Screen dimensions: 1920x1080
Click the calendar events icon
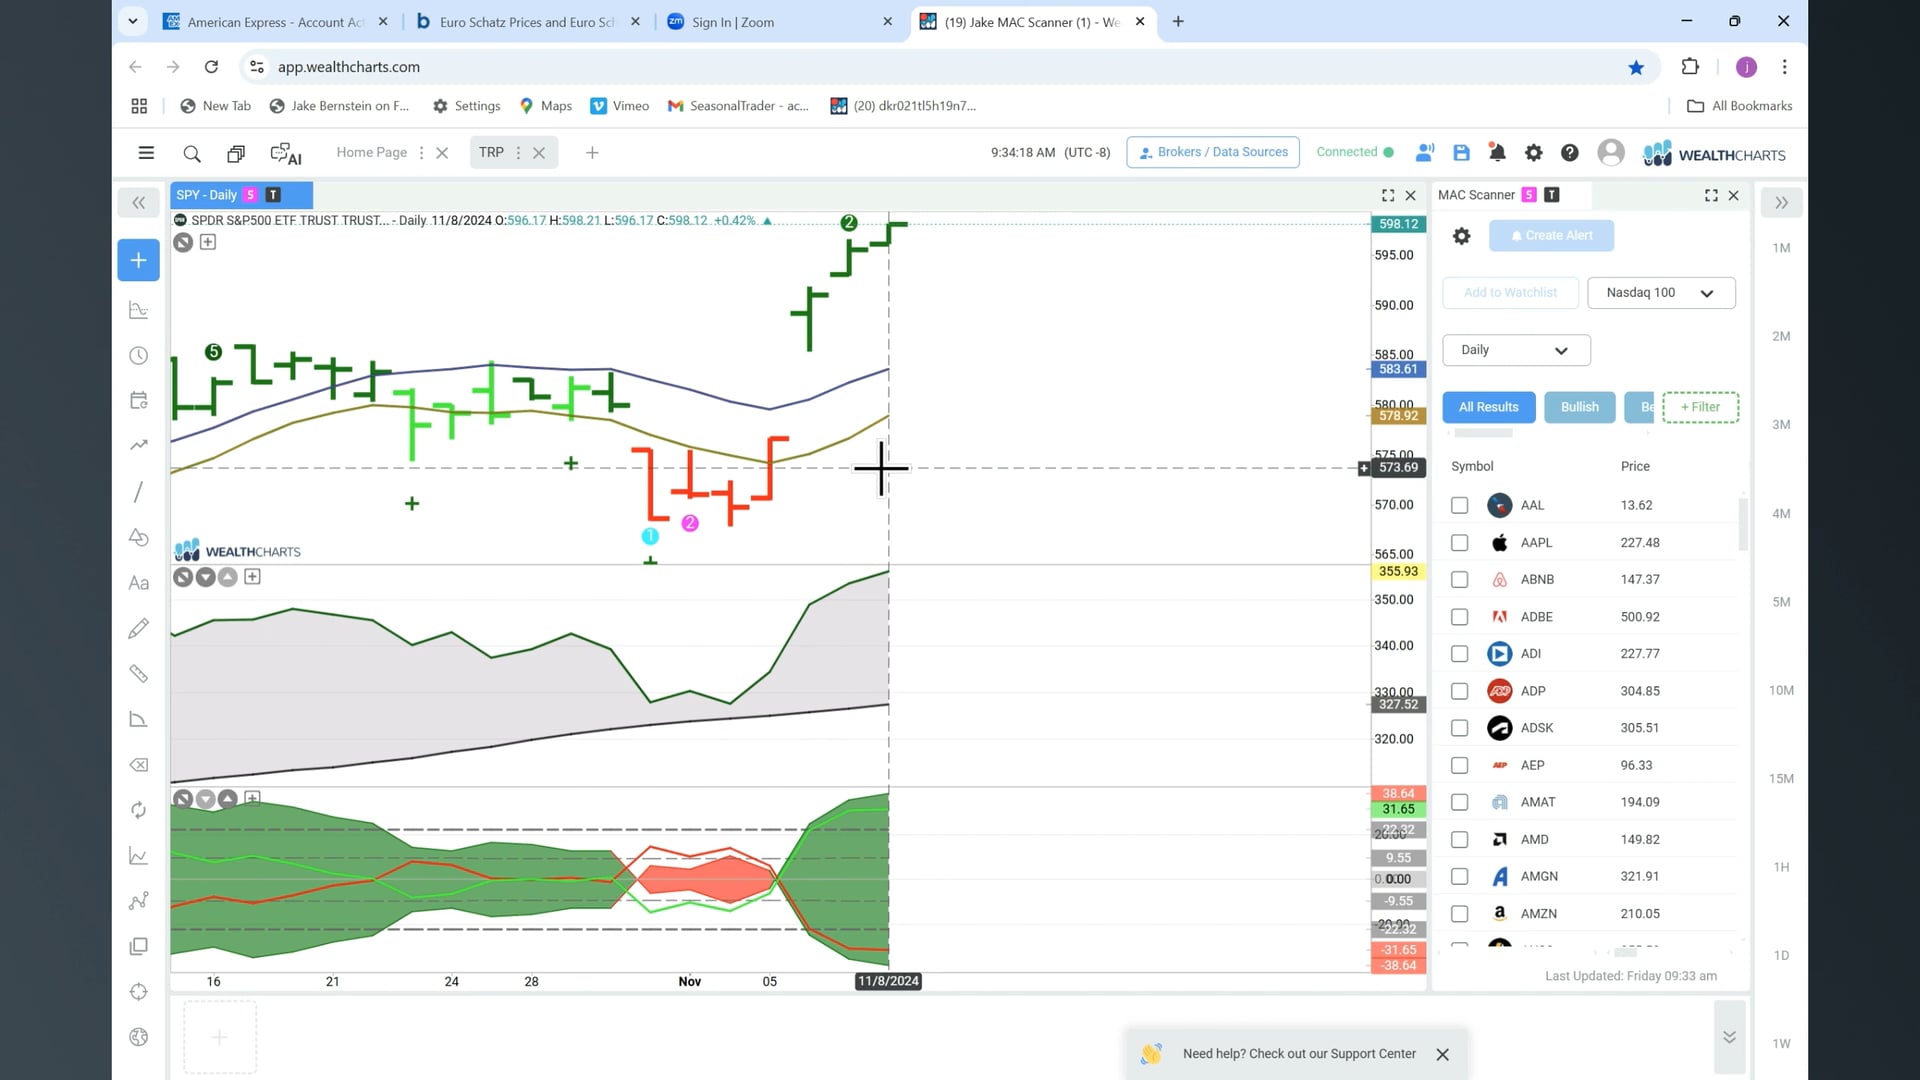pos(139,400)
